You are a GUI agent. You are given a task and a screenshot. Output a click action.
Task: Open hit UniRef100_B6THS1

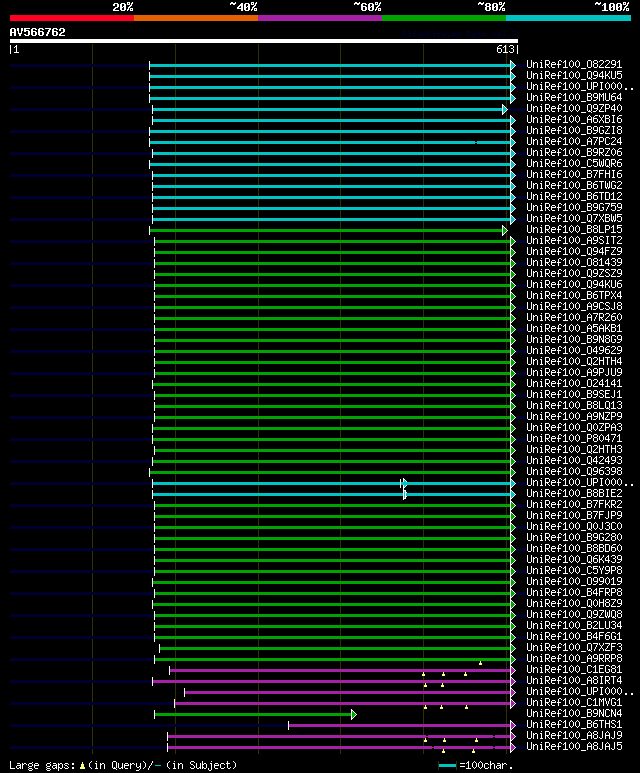[x=574, y=725]
